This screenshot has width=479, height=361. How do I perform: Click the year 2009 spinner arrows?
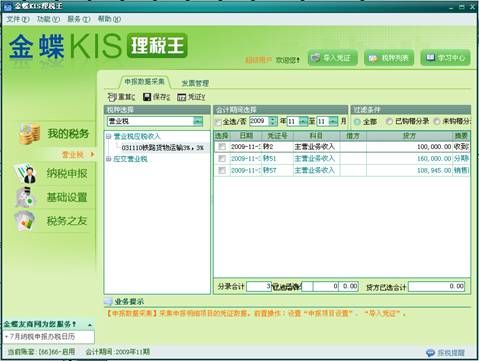273,121
